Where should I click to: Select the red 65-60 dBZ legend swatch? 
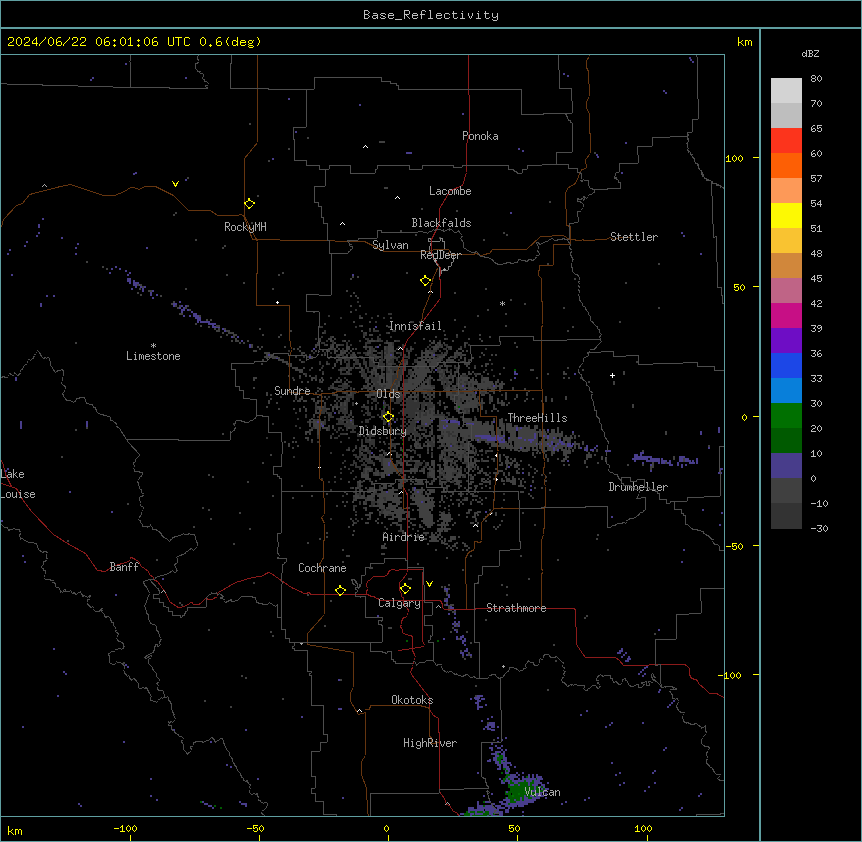tap(786, 141)
